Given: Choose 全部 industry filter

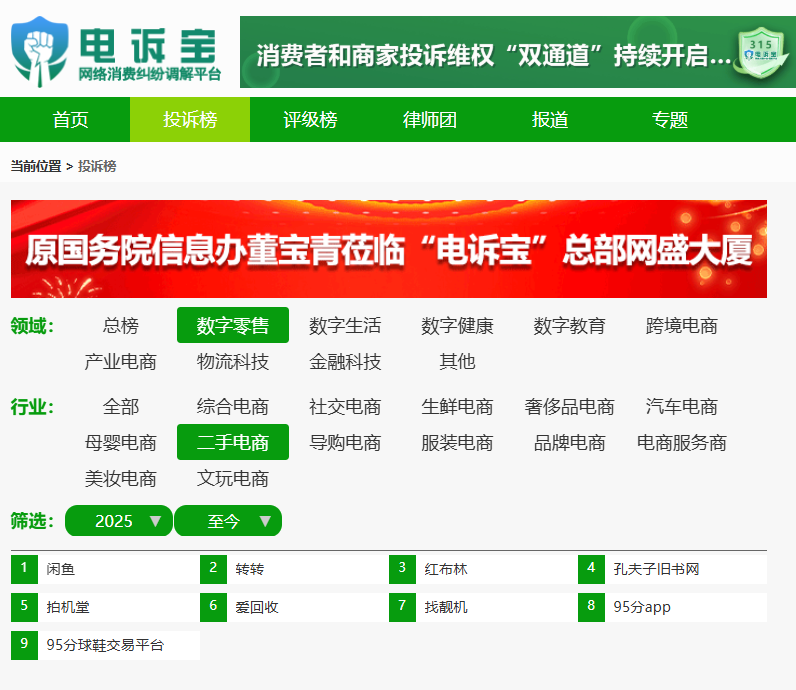Looking at the screenshot, I should [x=121, y=407].
